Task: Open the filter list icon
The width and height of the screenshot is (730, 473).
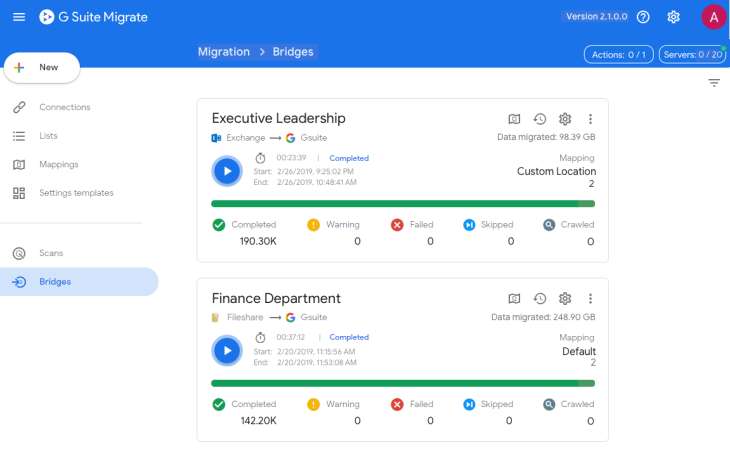Action: click(714, 83)
